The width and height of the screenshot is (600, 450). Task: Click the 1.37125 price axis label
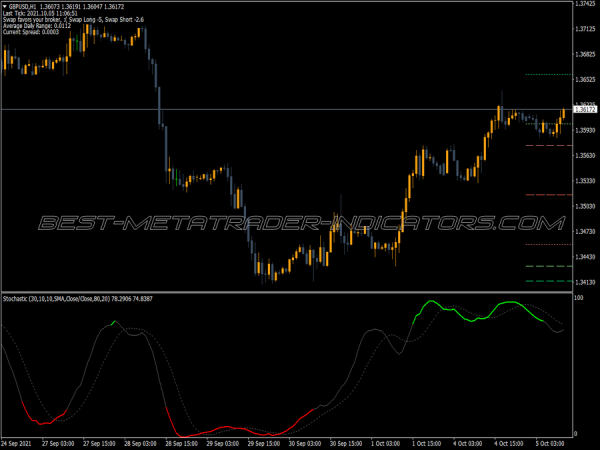click(x=585, y=29)
